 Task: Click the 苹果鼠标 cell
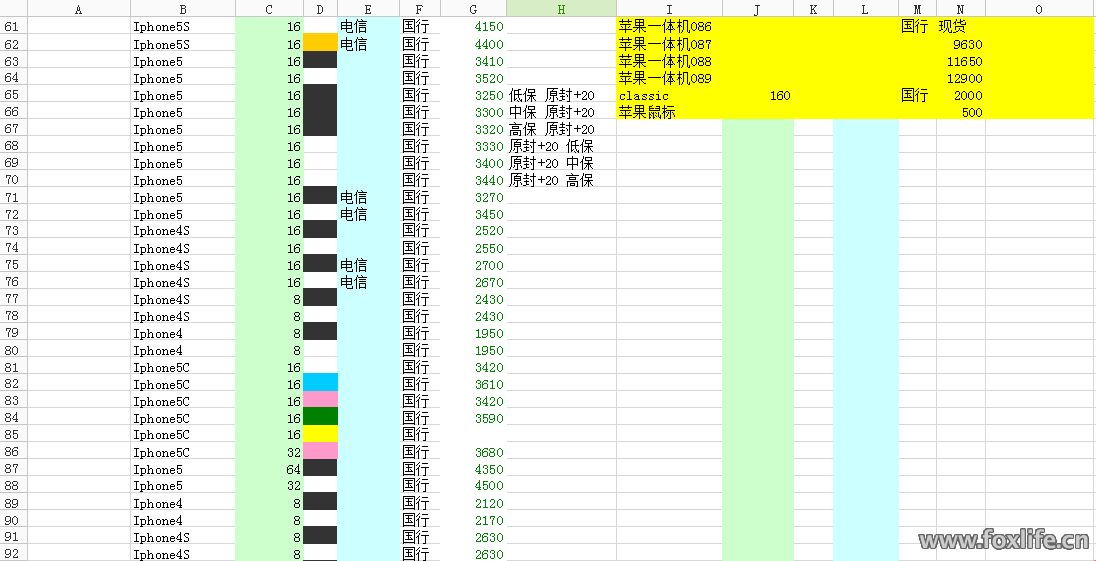(x=667, y=113)
